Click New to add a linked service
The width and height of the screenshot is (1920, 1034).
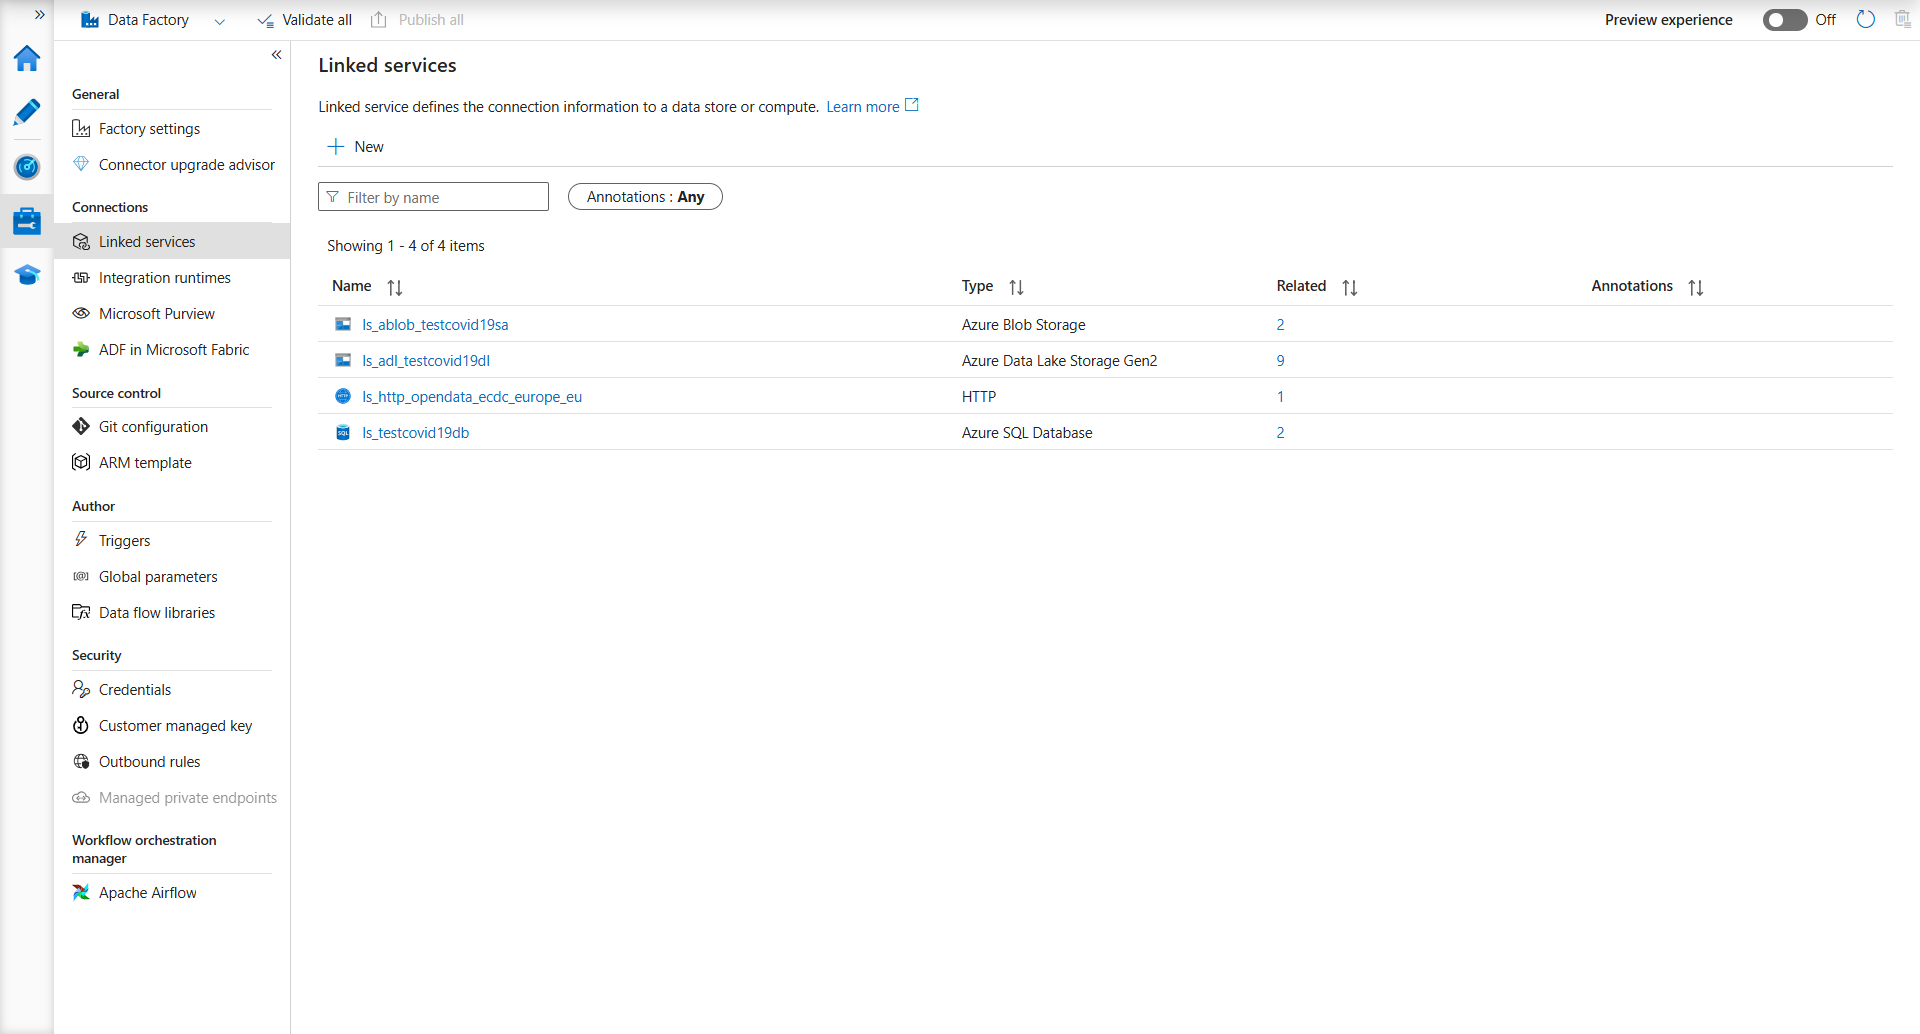pos(355,147)
